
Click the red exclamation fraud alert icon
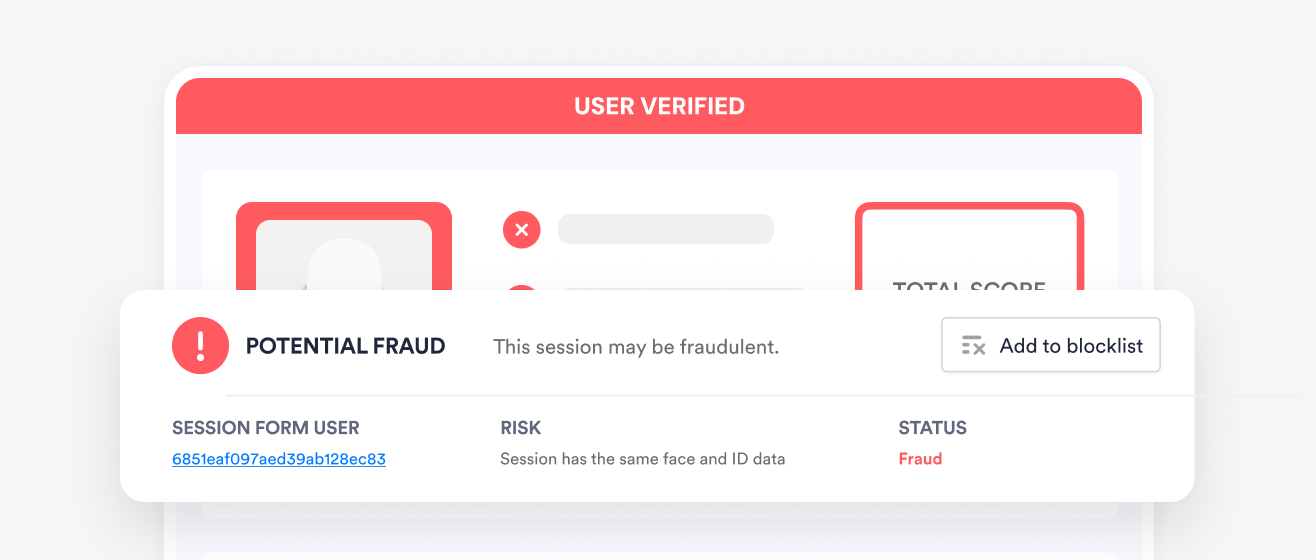click(x=200, y=346)
